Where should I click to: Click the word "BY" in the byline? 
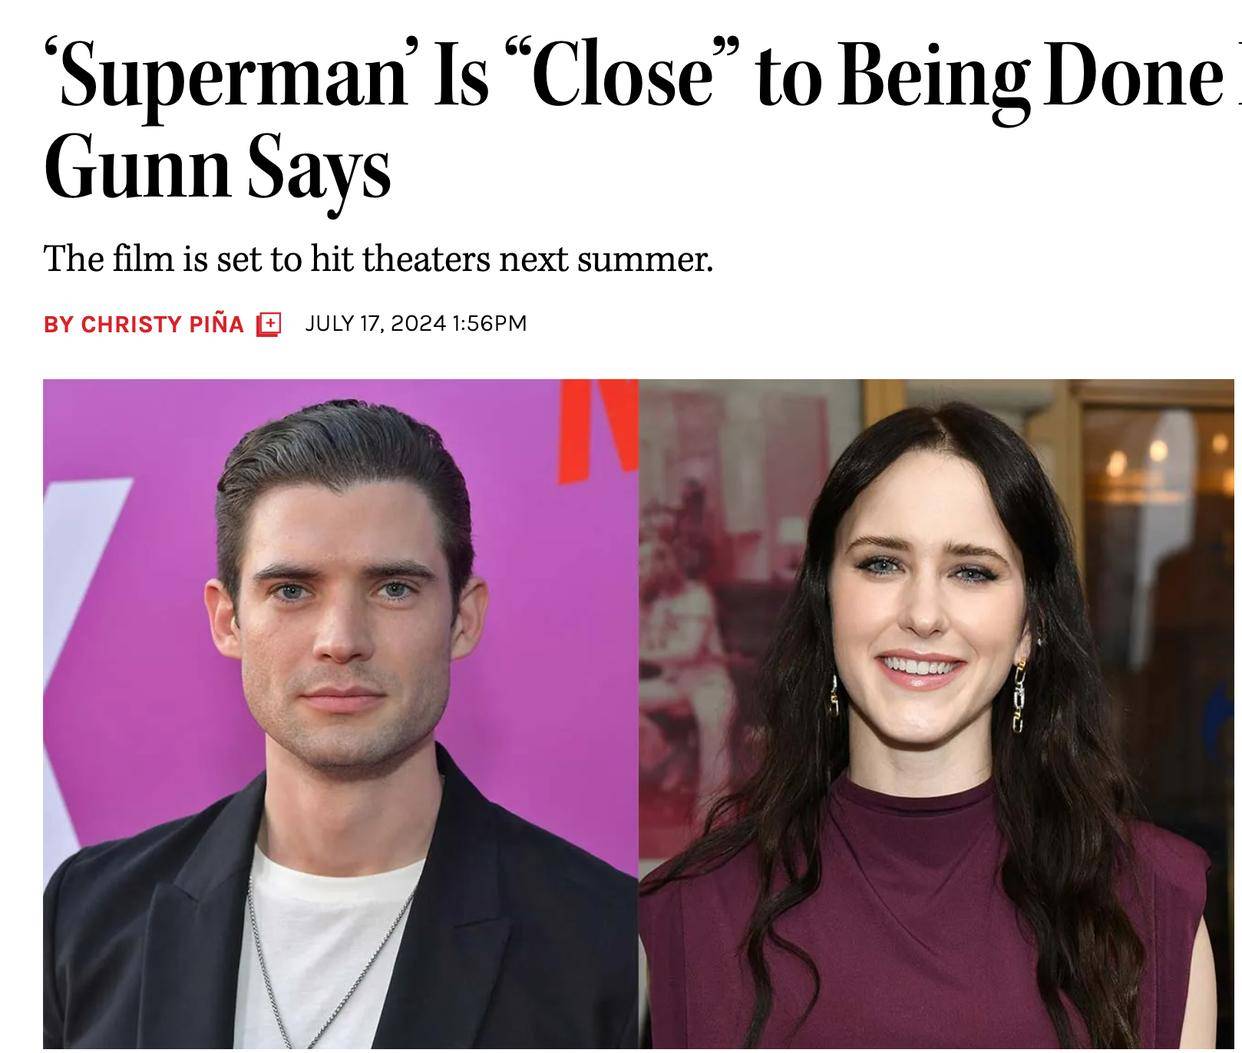coord(59,324)
